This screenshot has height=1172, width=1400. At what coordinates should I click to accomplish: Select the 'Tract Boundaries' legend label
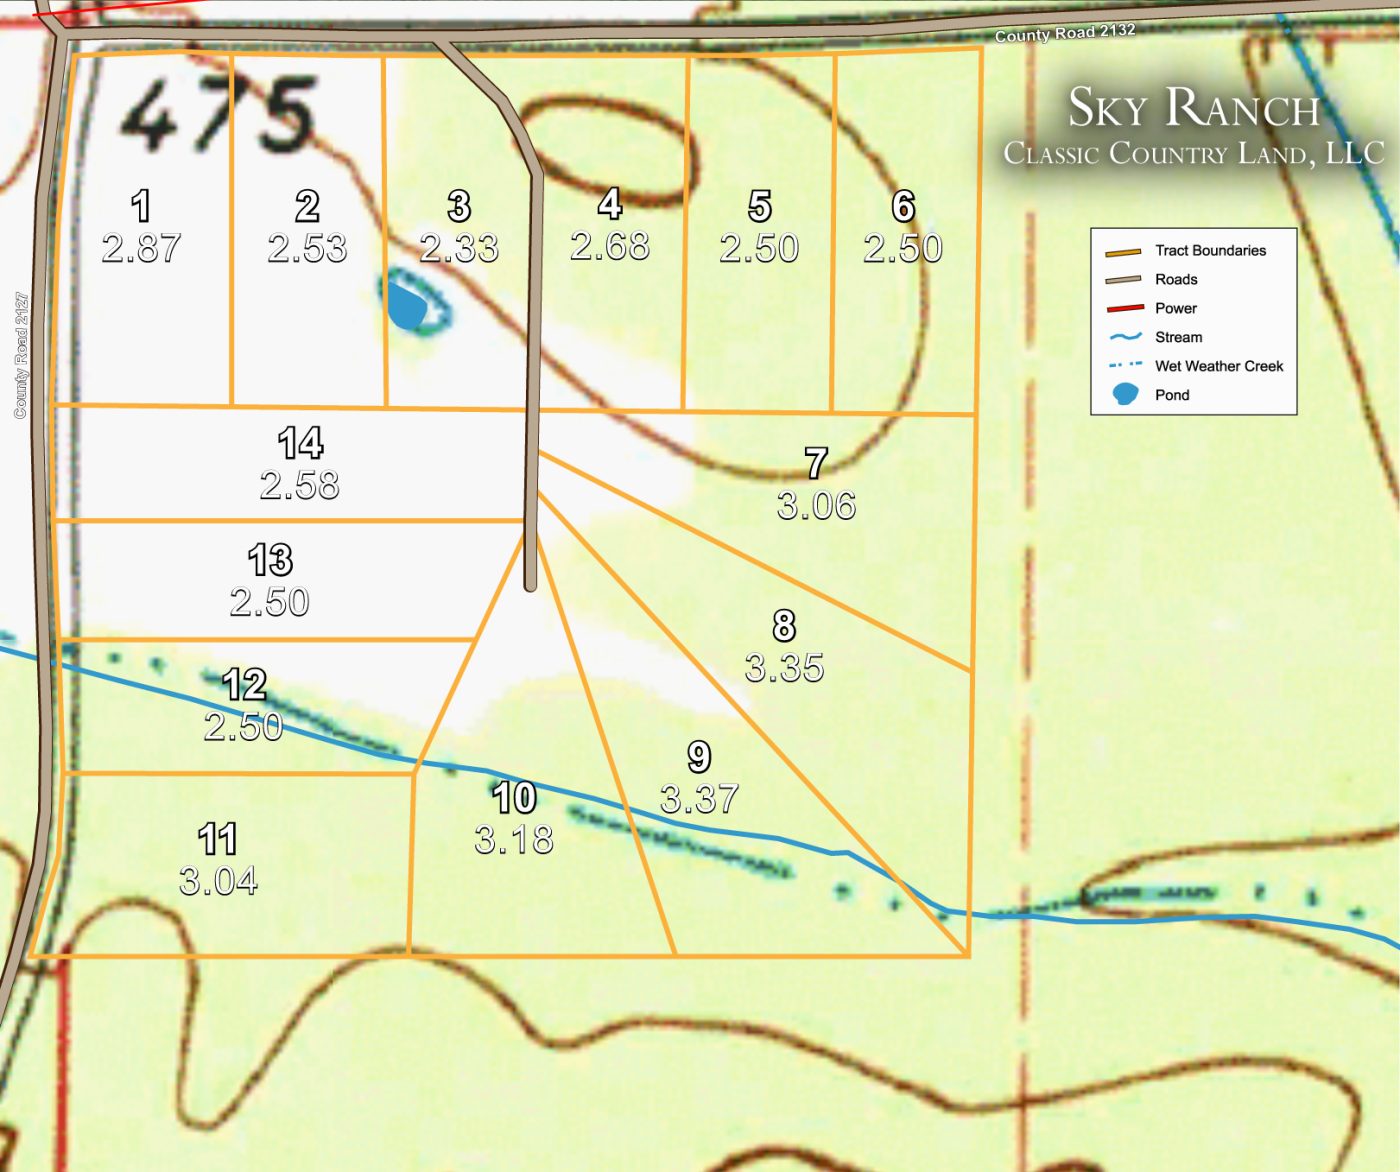[1210, 250]
